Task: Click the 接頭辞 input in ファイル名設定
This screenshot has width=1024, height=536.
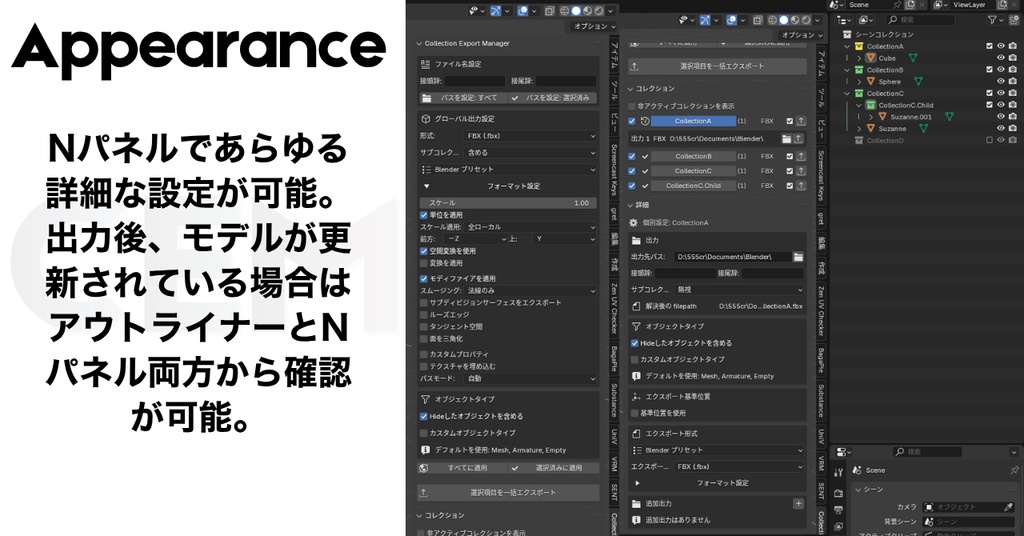Action: tap(474, 81)
